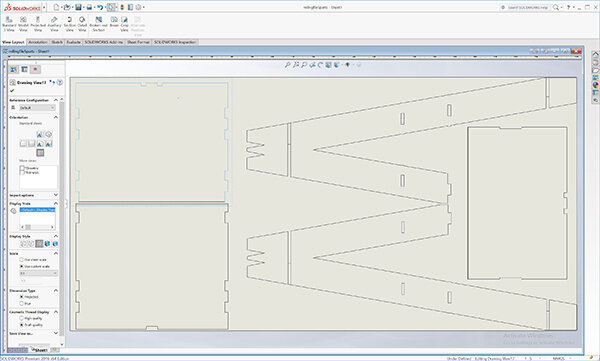
Task: Click the Appearances color ball in task pane
Action: point(595,85)
